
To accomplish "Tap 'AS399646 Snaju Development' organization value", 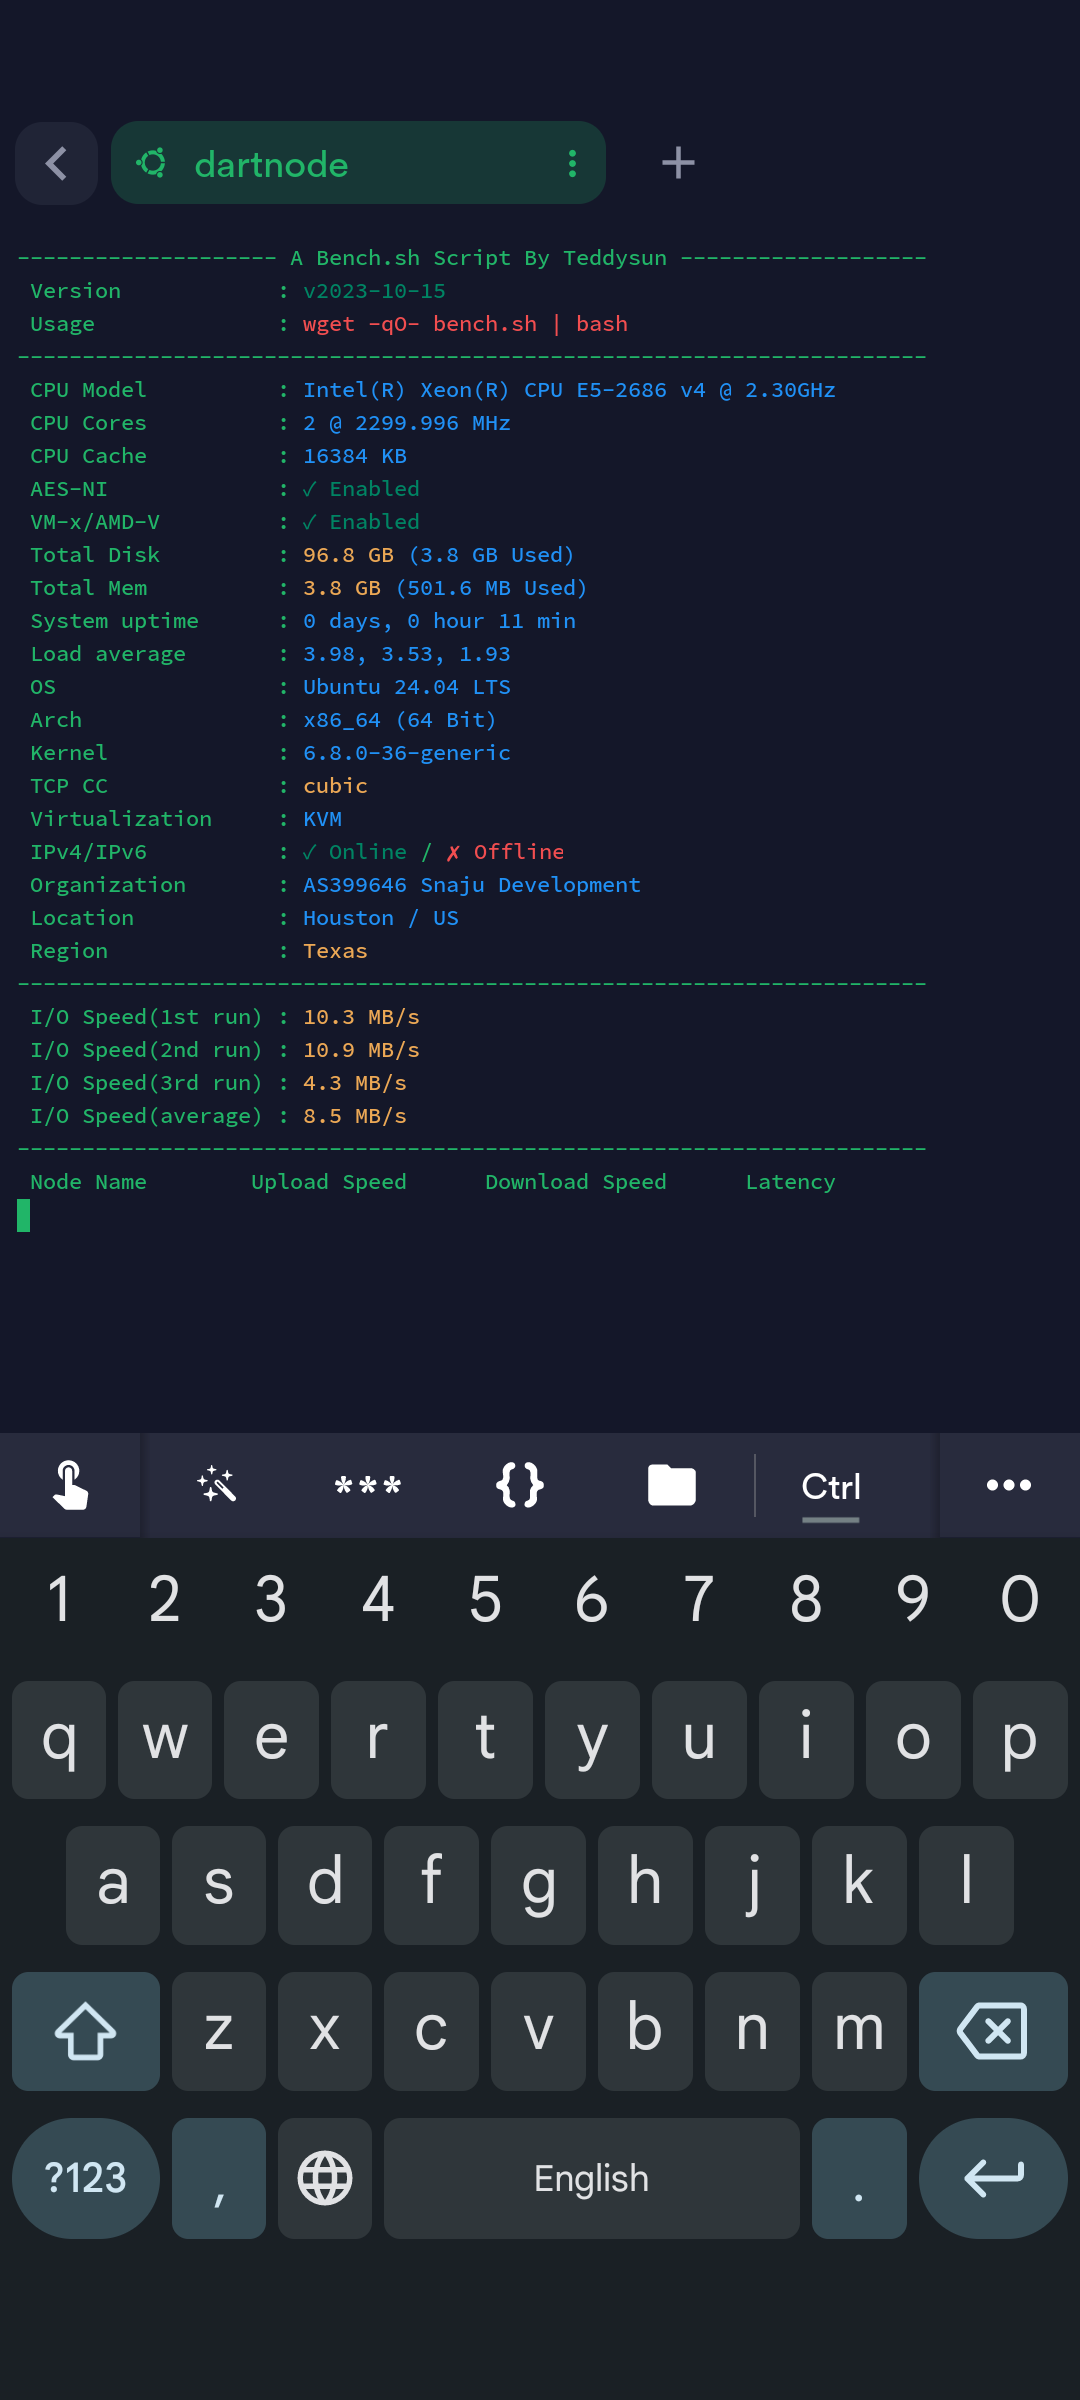I will (472, 885).
